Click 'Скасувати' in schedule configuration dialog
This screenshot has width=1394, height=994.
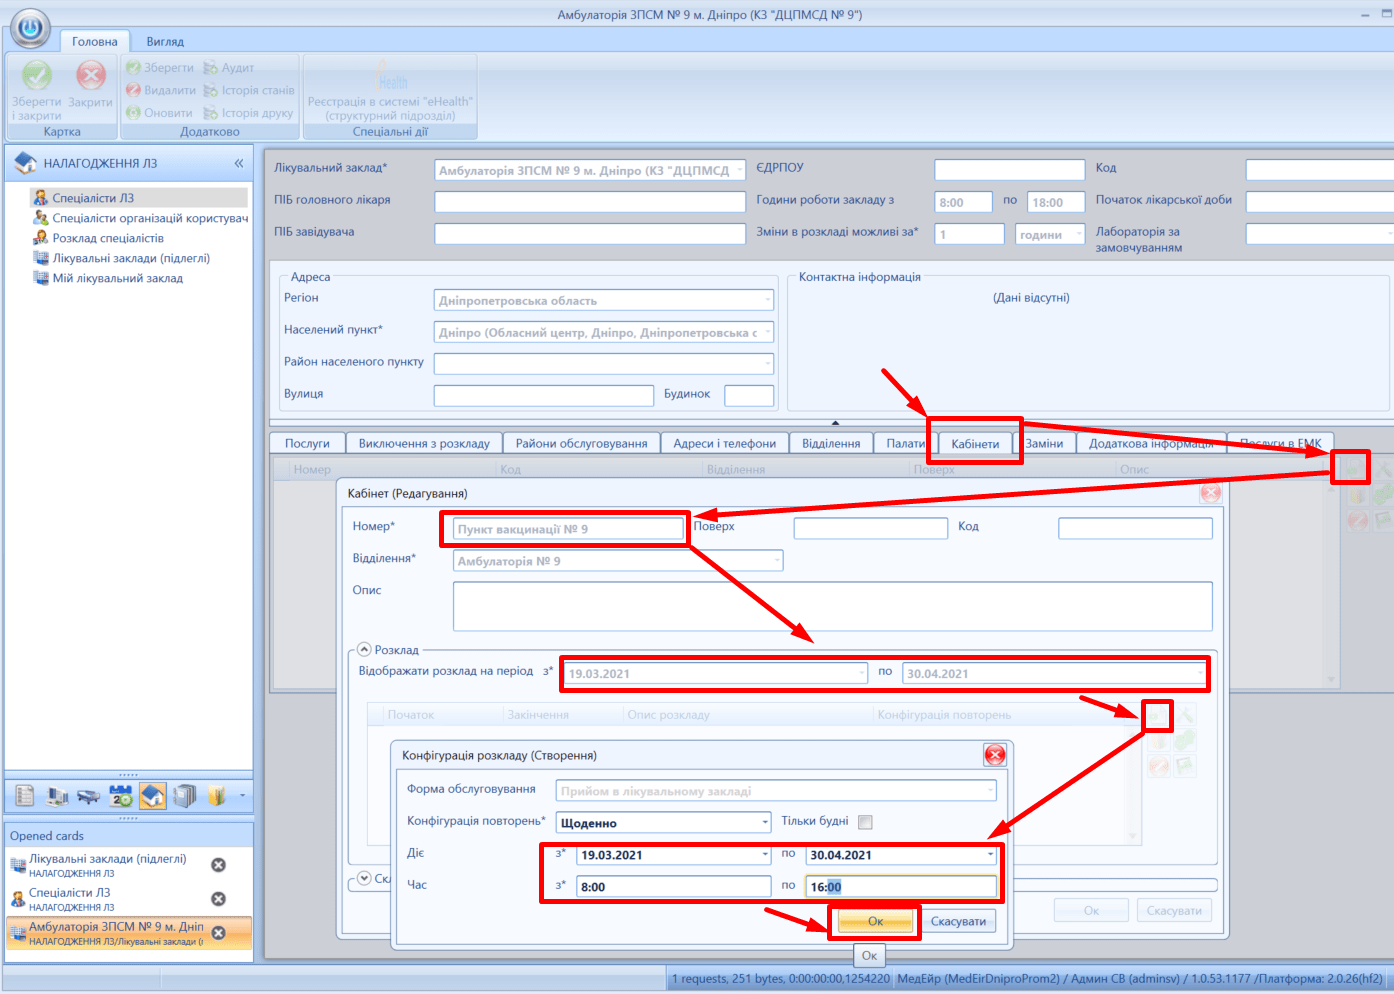958,921
